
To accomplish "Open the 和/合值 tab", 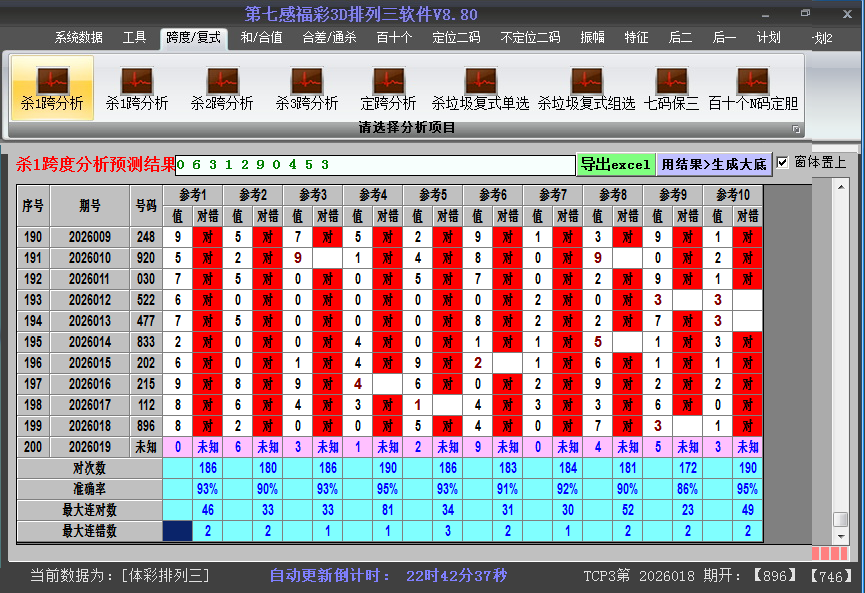I will point(261,38).
